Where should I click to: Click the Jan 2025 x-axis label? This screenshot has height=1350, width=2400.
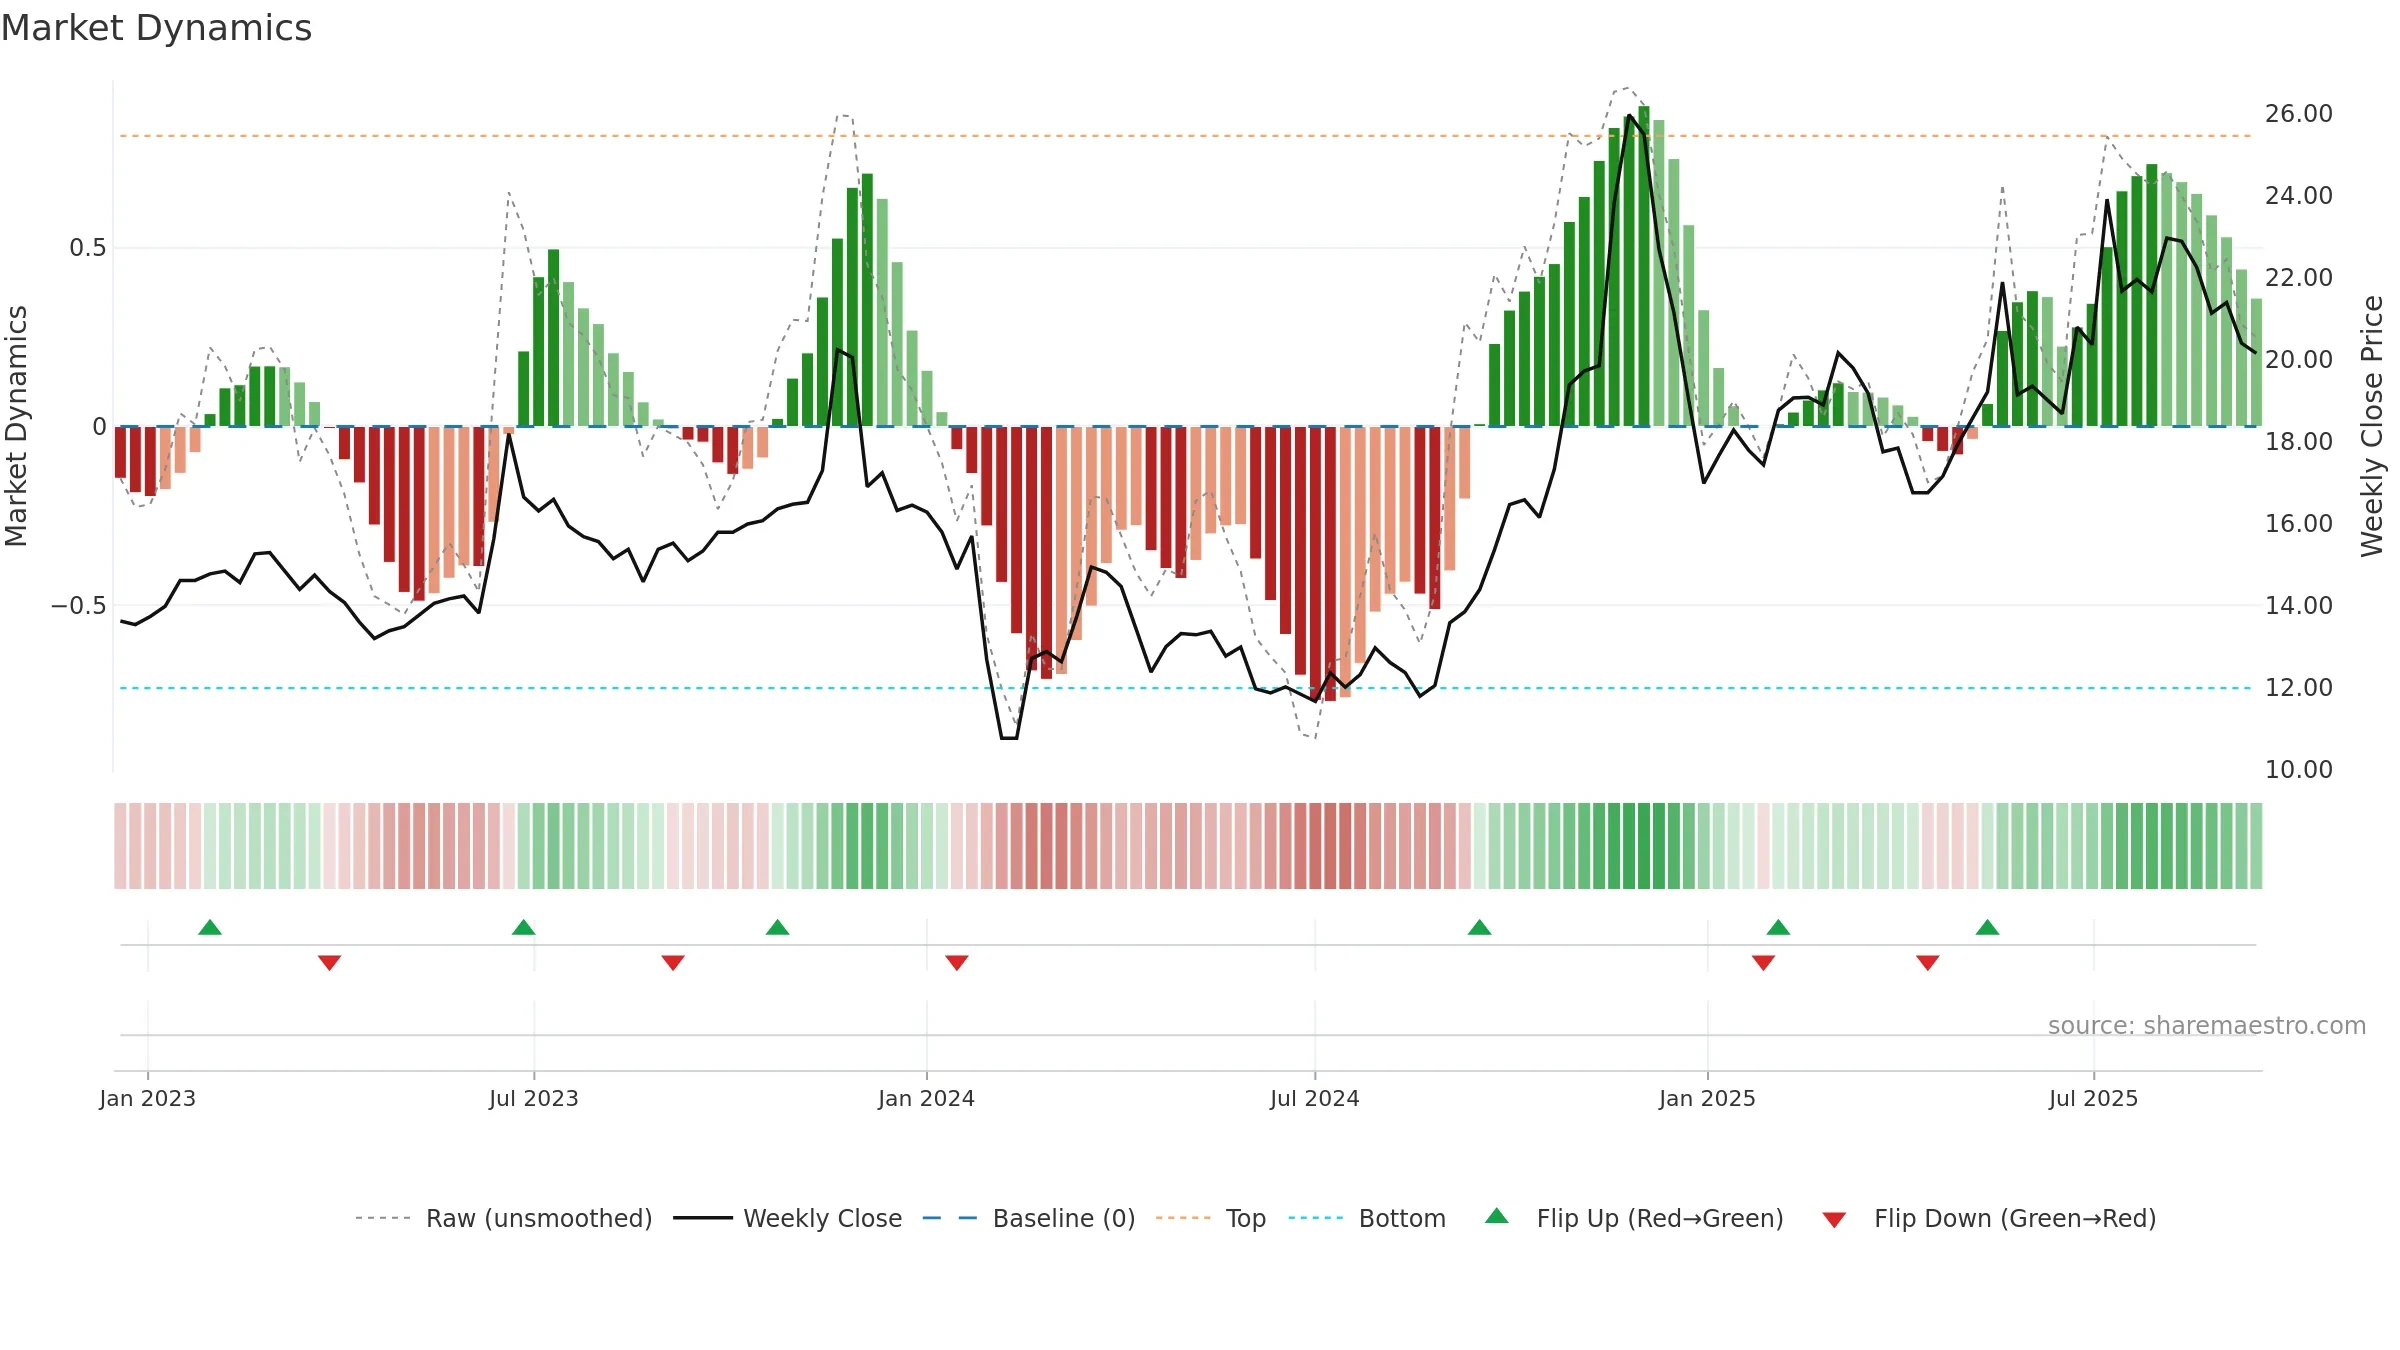click(1708, 1098)
